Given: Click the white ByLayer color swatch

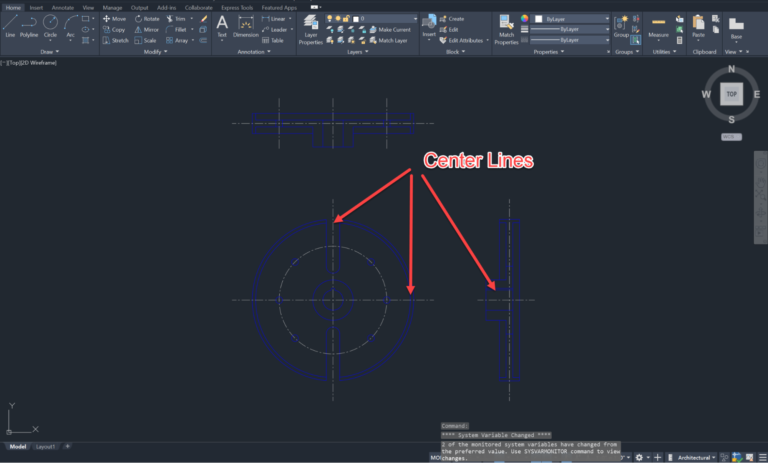Looking at the screenshot, I should click(539, 19).
